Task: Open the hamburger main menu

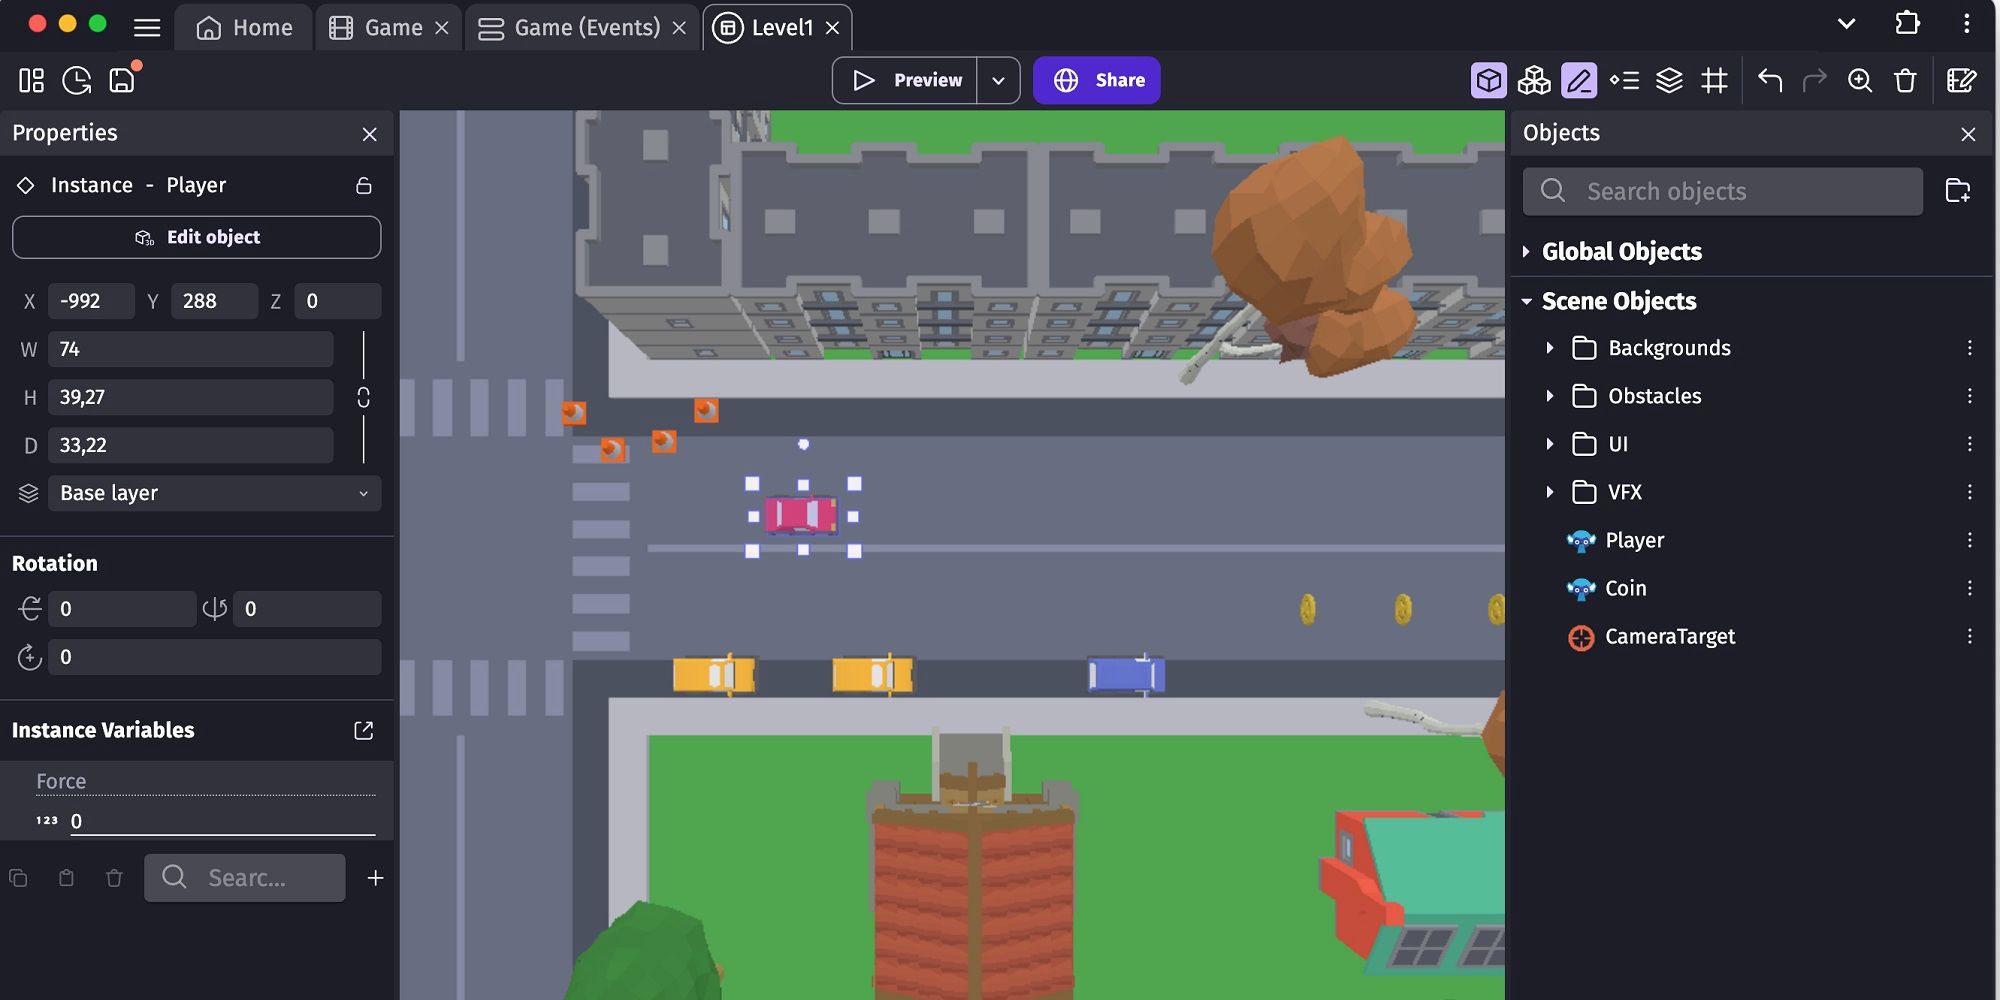Action: (147, 27)
